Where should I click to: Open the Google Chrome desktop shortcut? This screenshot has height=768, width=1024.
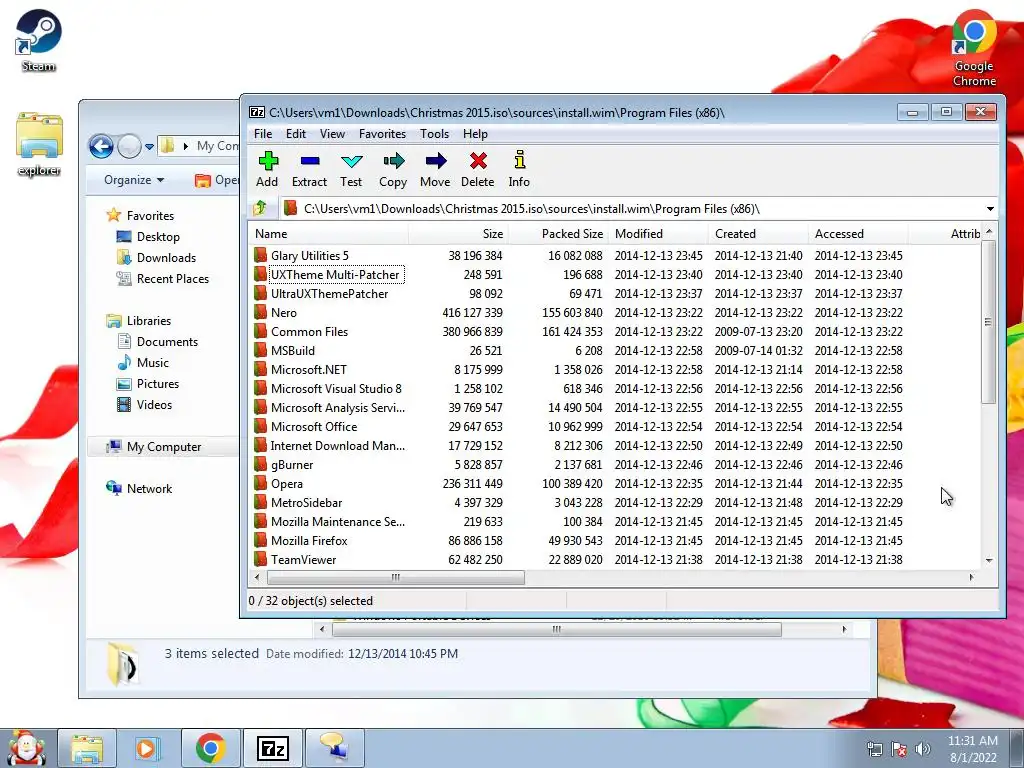point(974,48)
